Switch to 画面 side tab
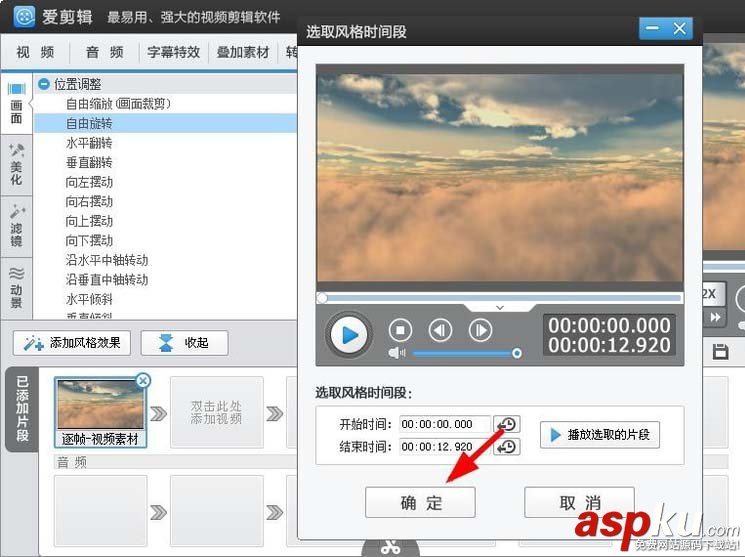This screenshot has height=557, width=745. pyautogui.click(x=16, y=104)
